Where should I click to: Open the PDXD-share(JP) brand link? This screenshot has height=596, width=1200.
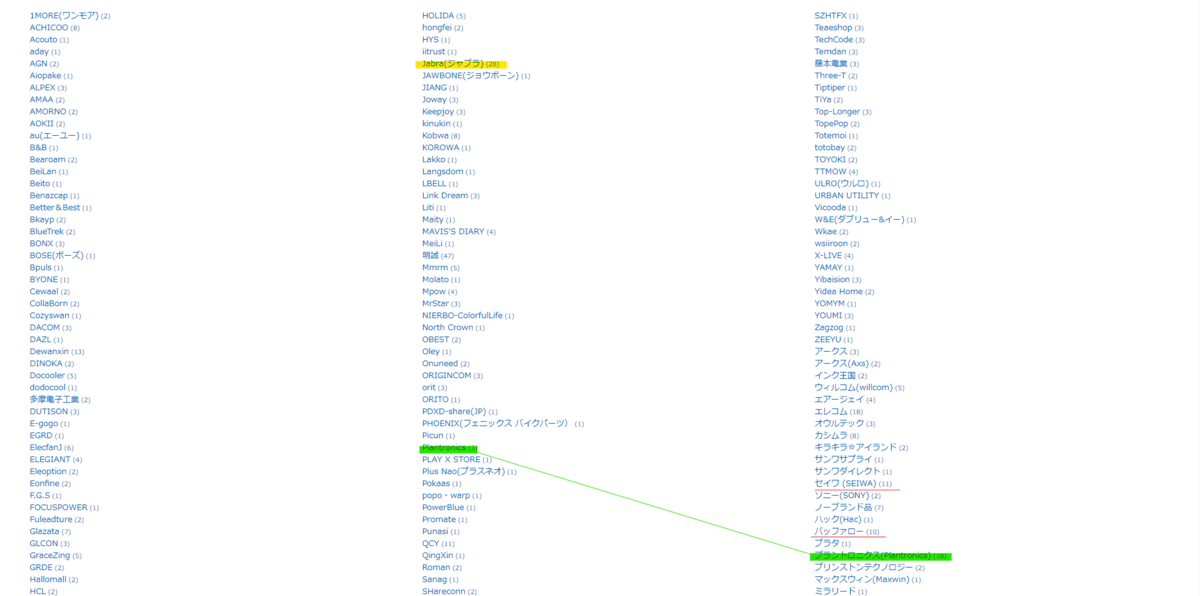pyautogui.click(x=454, y=412)
